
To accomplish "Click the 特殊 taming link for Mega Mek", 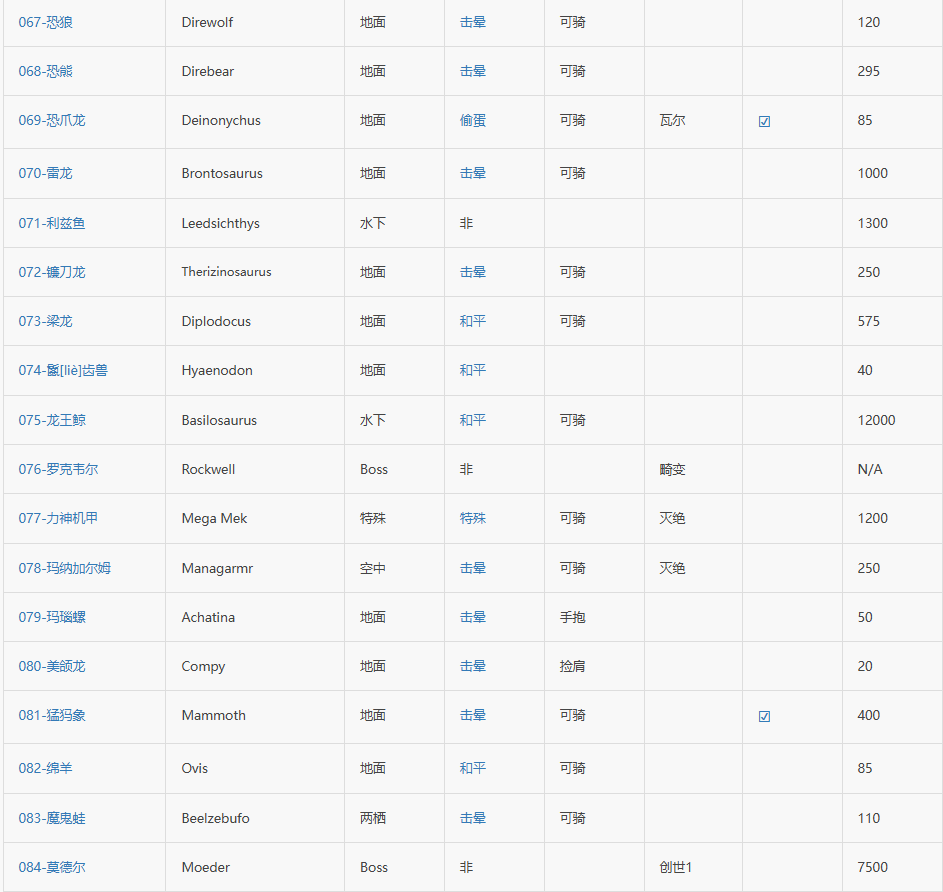I will (x=473, y=518).
